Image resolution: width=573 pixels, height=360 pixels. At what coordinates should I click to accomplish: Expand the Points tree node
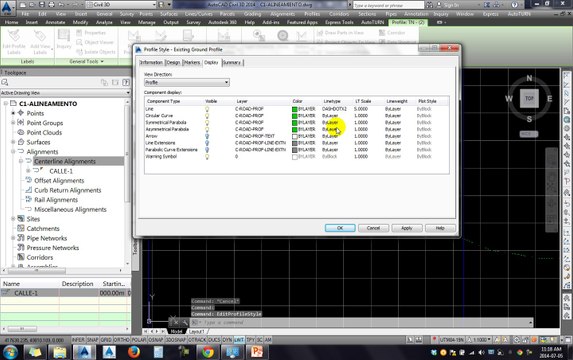(13, 113)
